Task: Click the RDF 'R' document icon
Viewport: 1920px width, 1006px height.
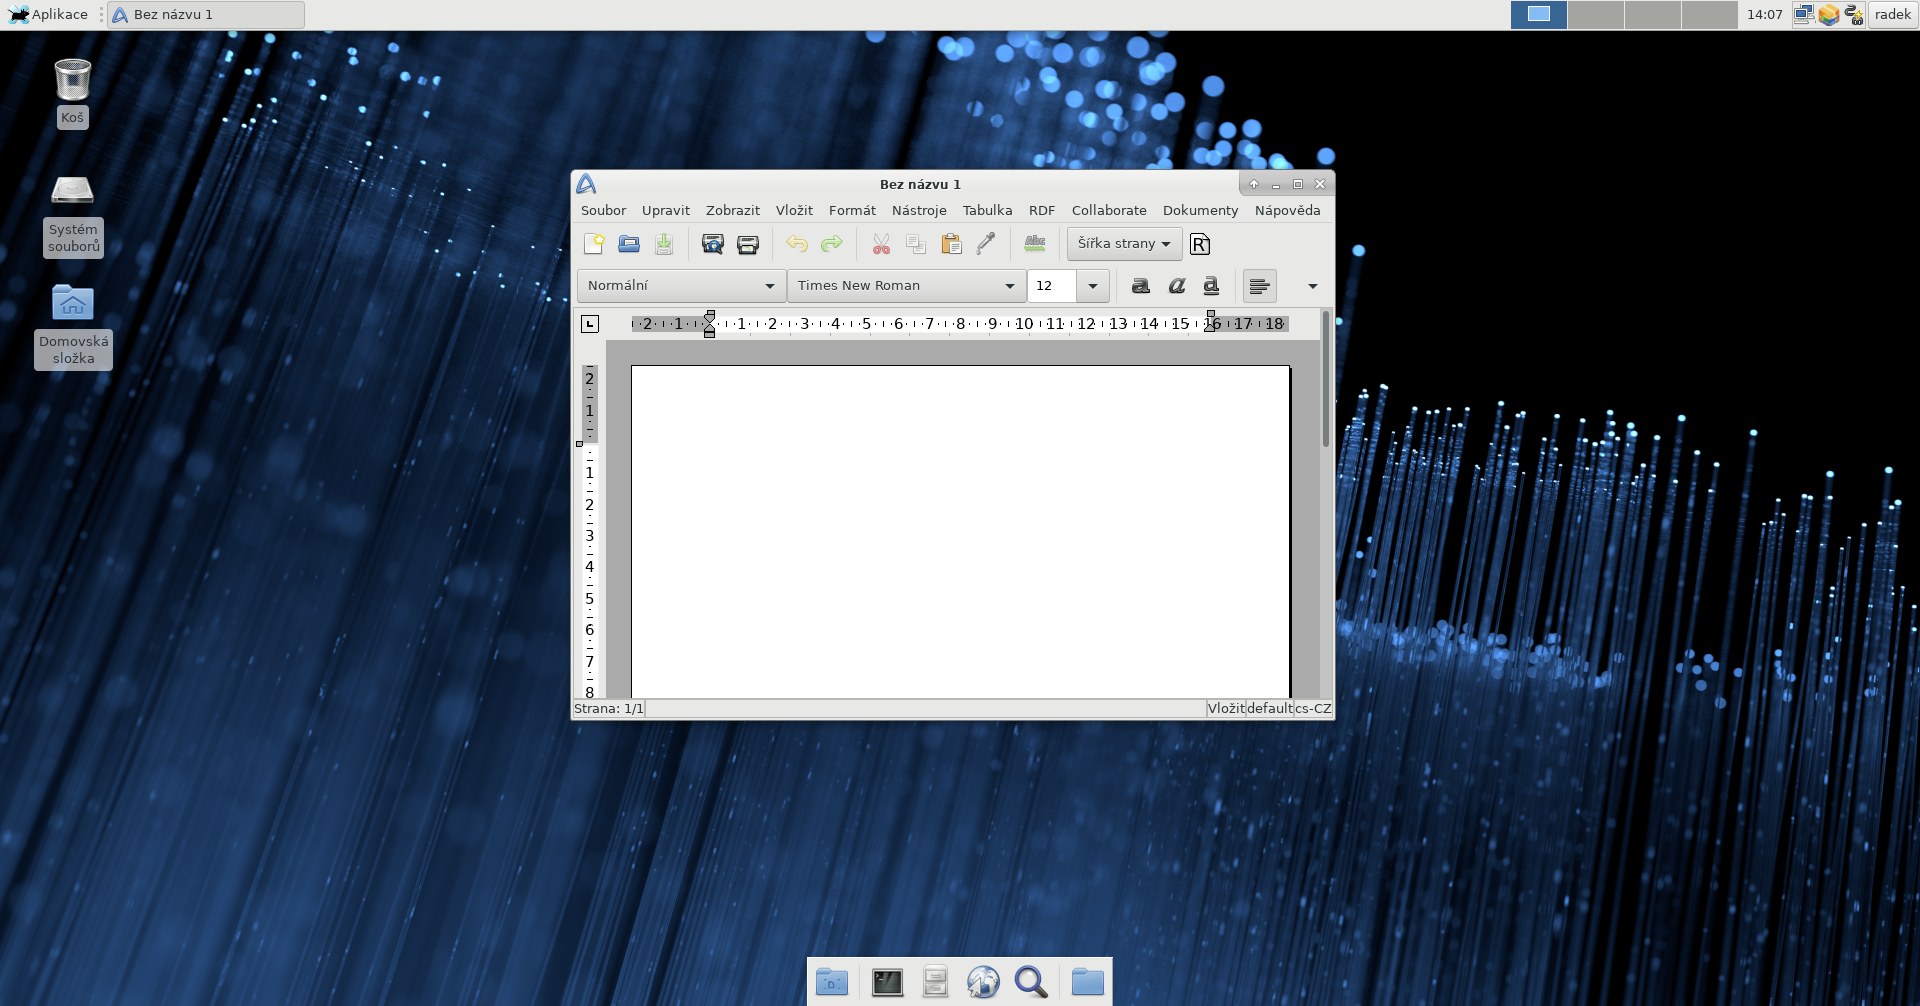Action: point(1200,244)
